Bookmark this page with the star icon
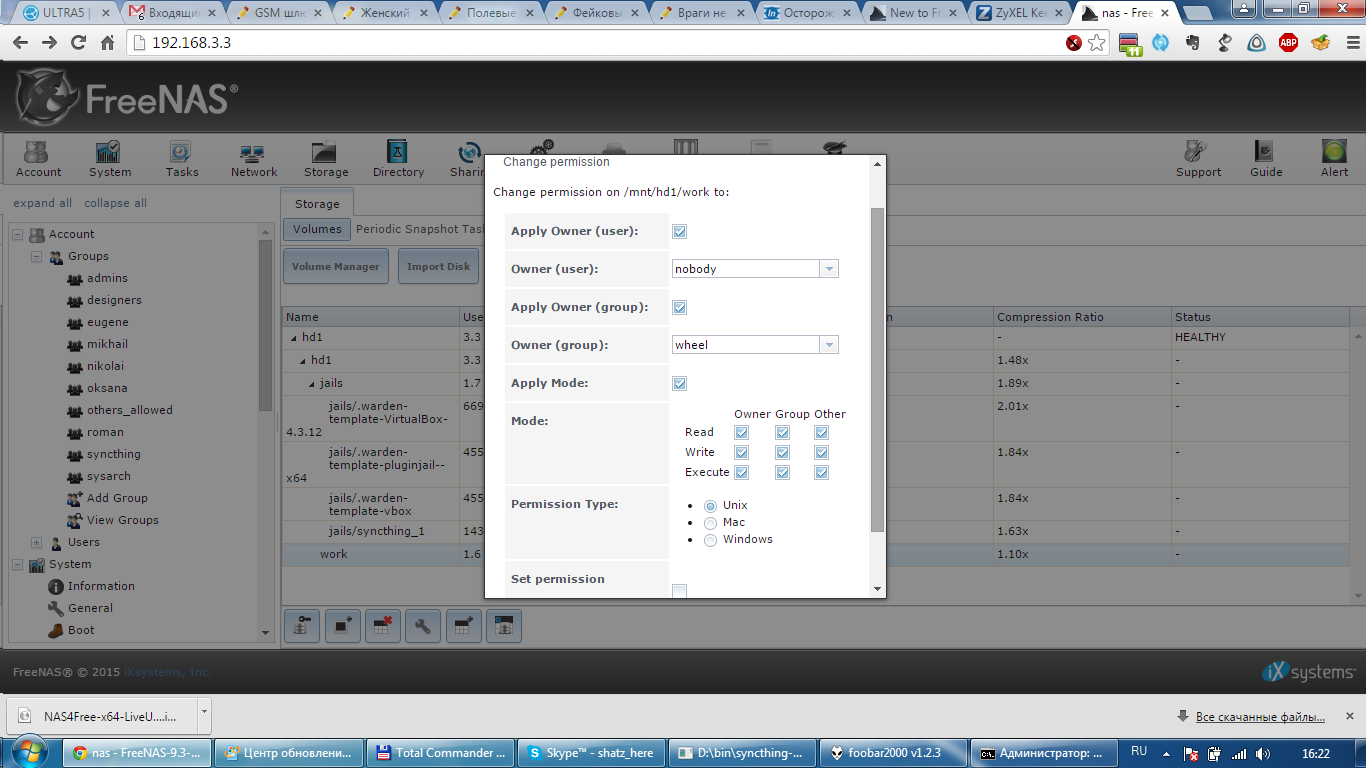This screenshot has height=768, width=1366. [x=1097, y=43]
